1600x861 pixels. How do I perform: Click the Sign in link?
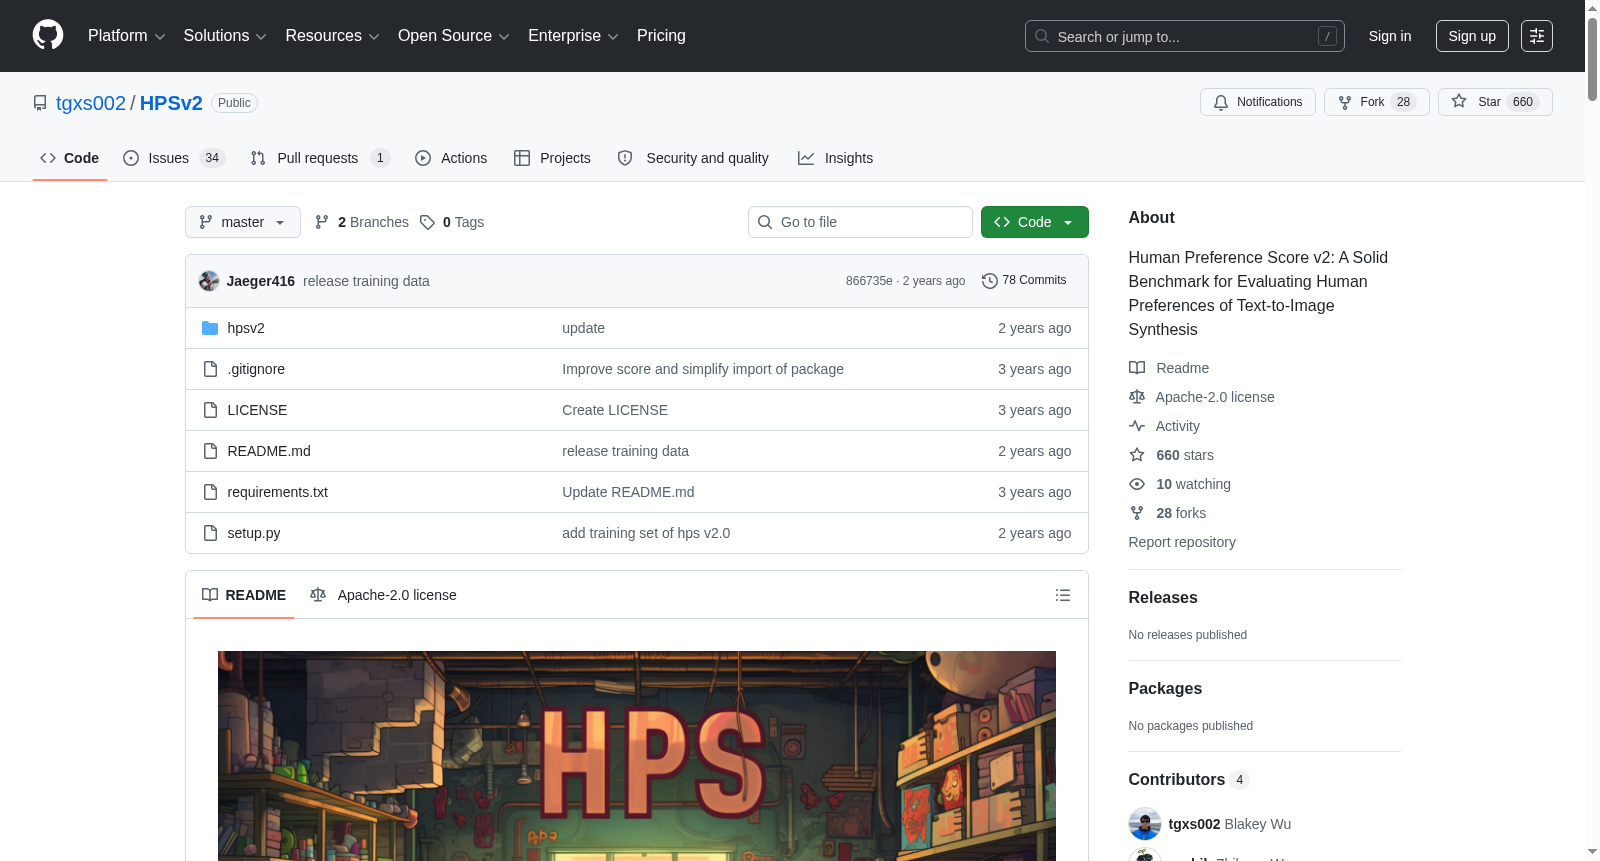[x=1390, y=36]
